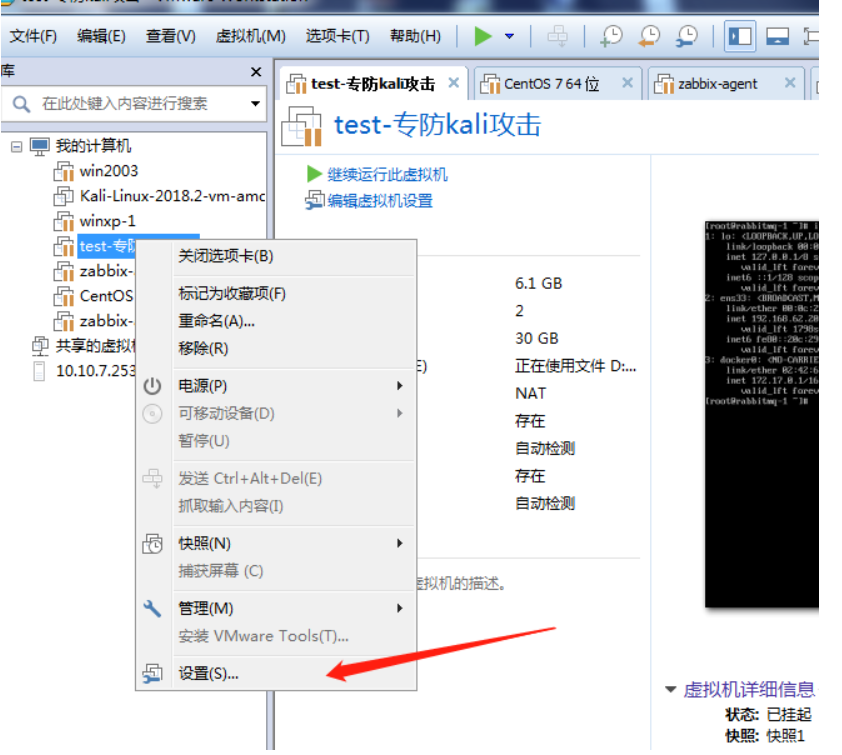Select 共享的虚拟机 in library

point(96,346)
